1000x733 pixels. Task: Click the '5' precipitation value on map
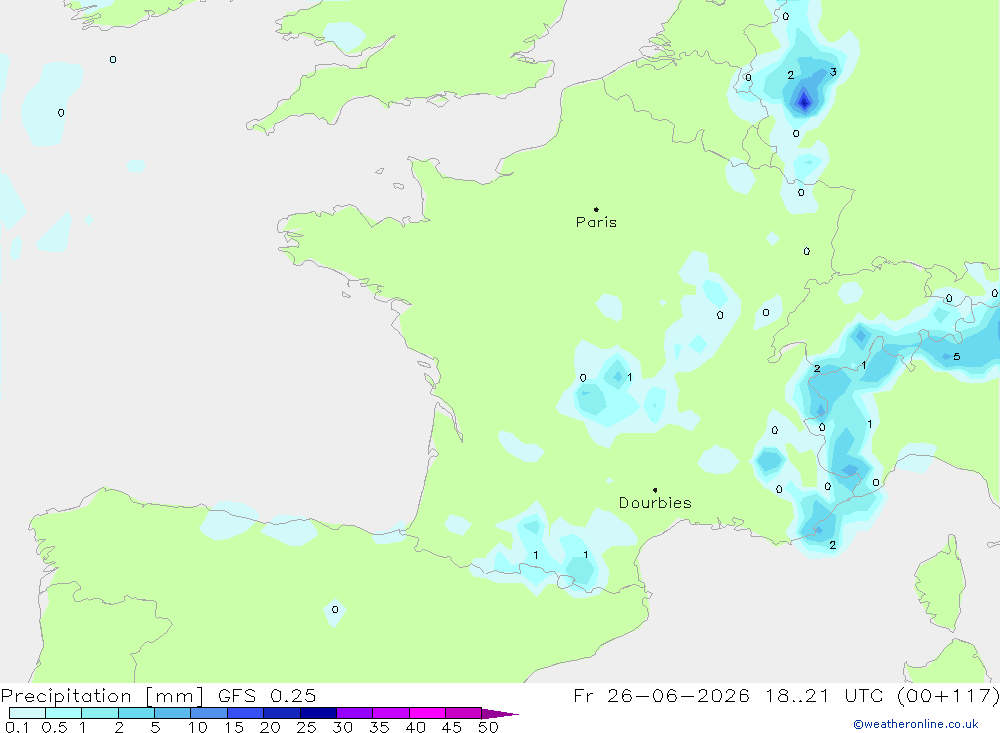point(957,357)
